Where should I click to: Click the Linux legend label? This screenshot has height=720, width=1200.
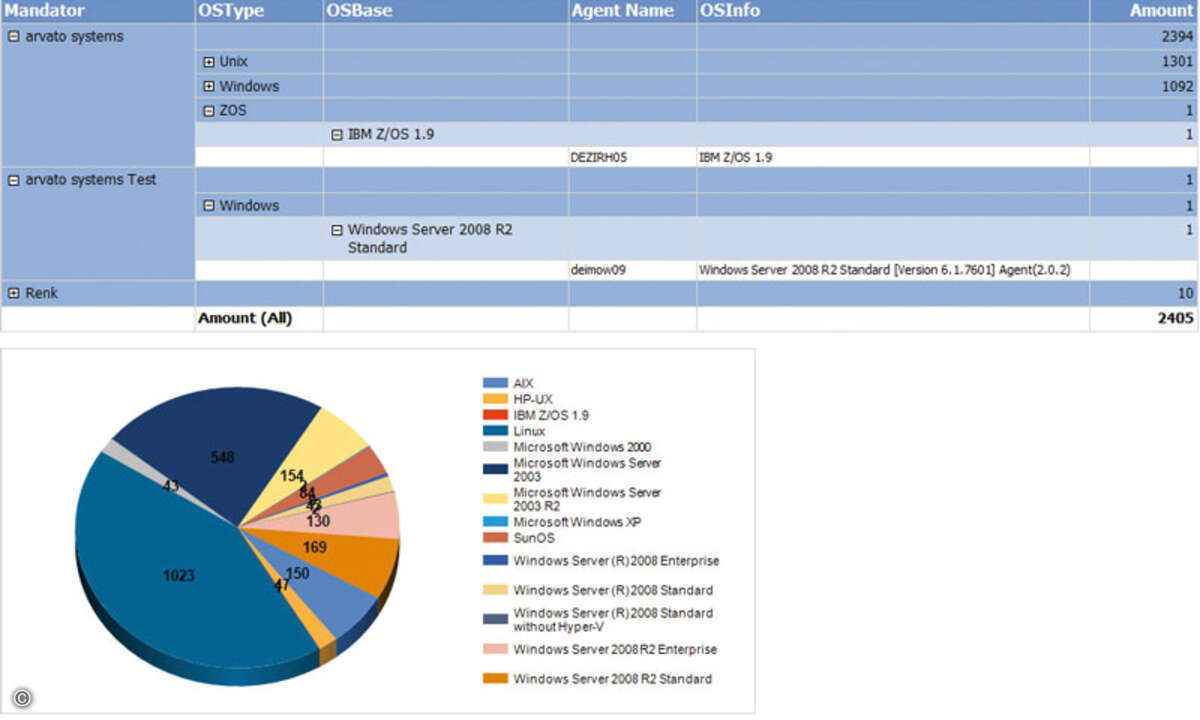pos(529,431)
